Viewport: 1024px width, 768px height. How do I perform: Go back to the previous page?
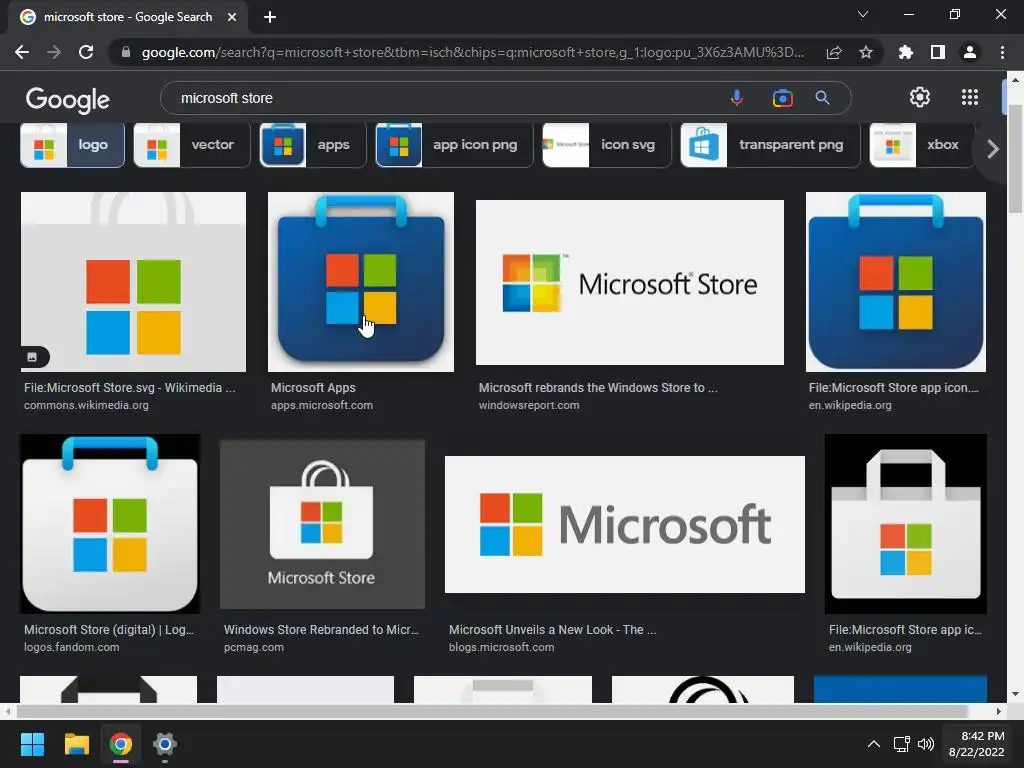tap(22, 52)
